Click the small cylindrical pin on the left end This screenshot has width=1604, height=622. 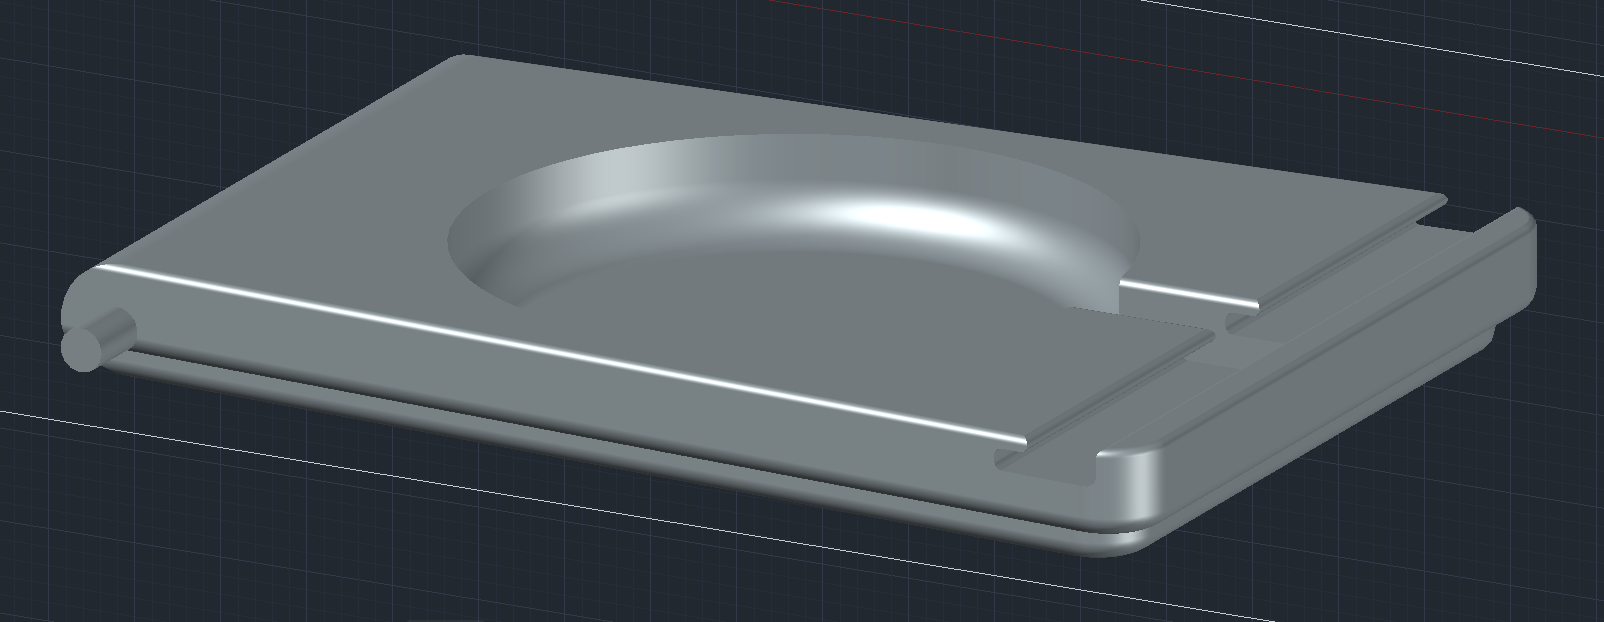coord(92,342)
